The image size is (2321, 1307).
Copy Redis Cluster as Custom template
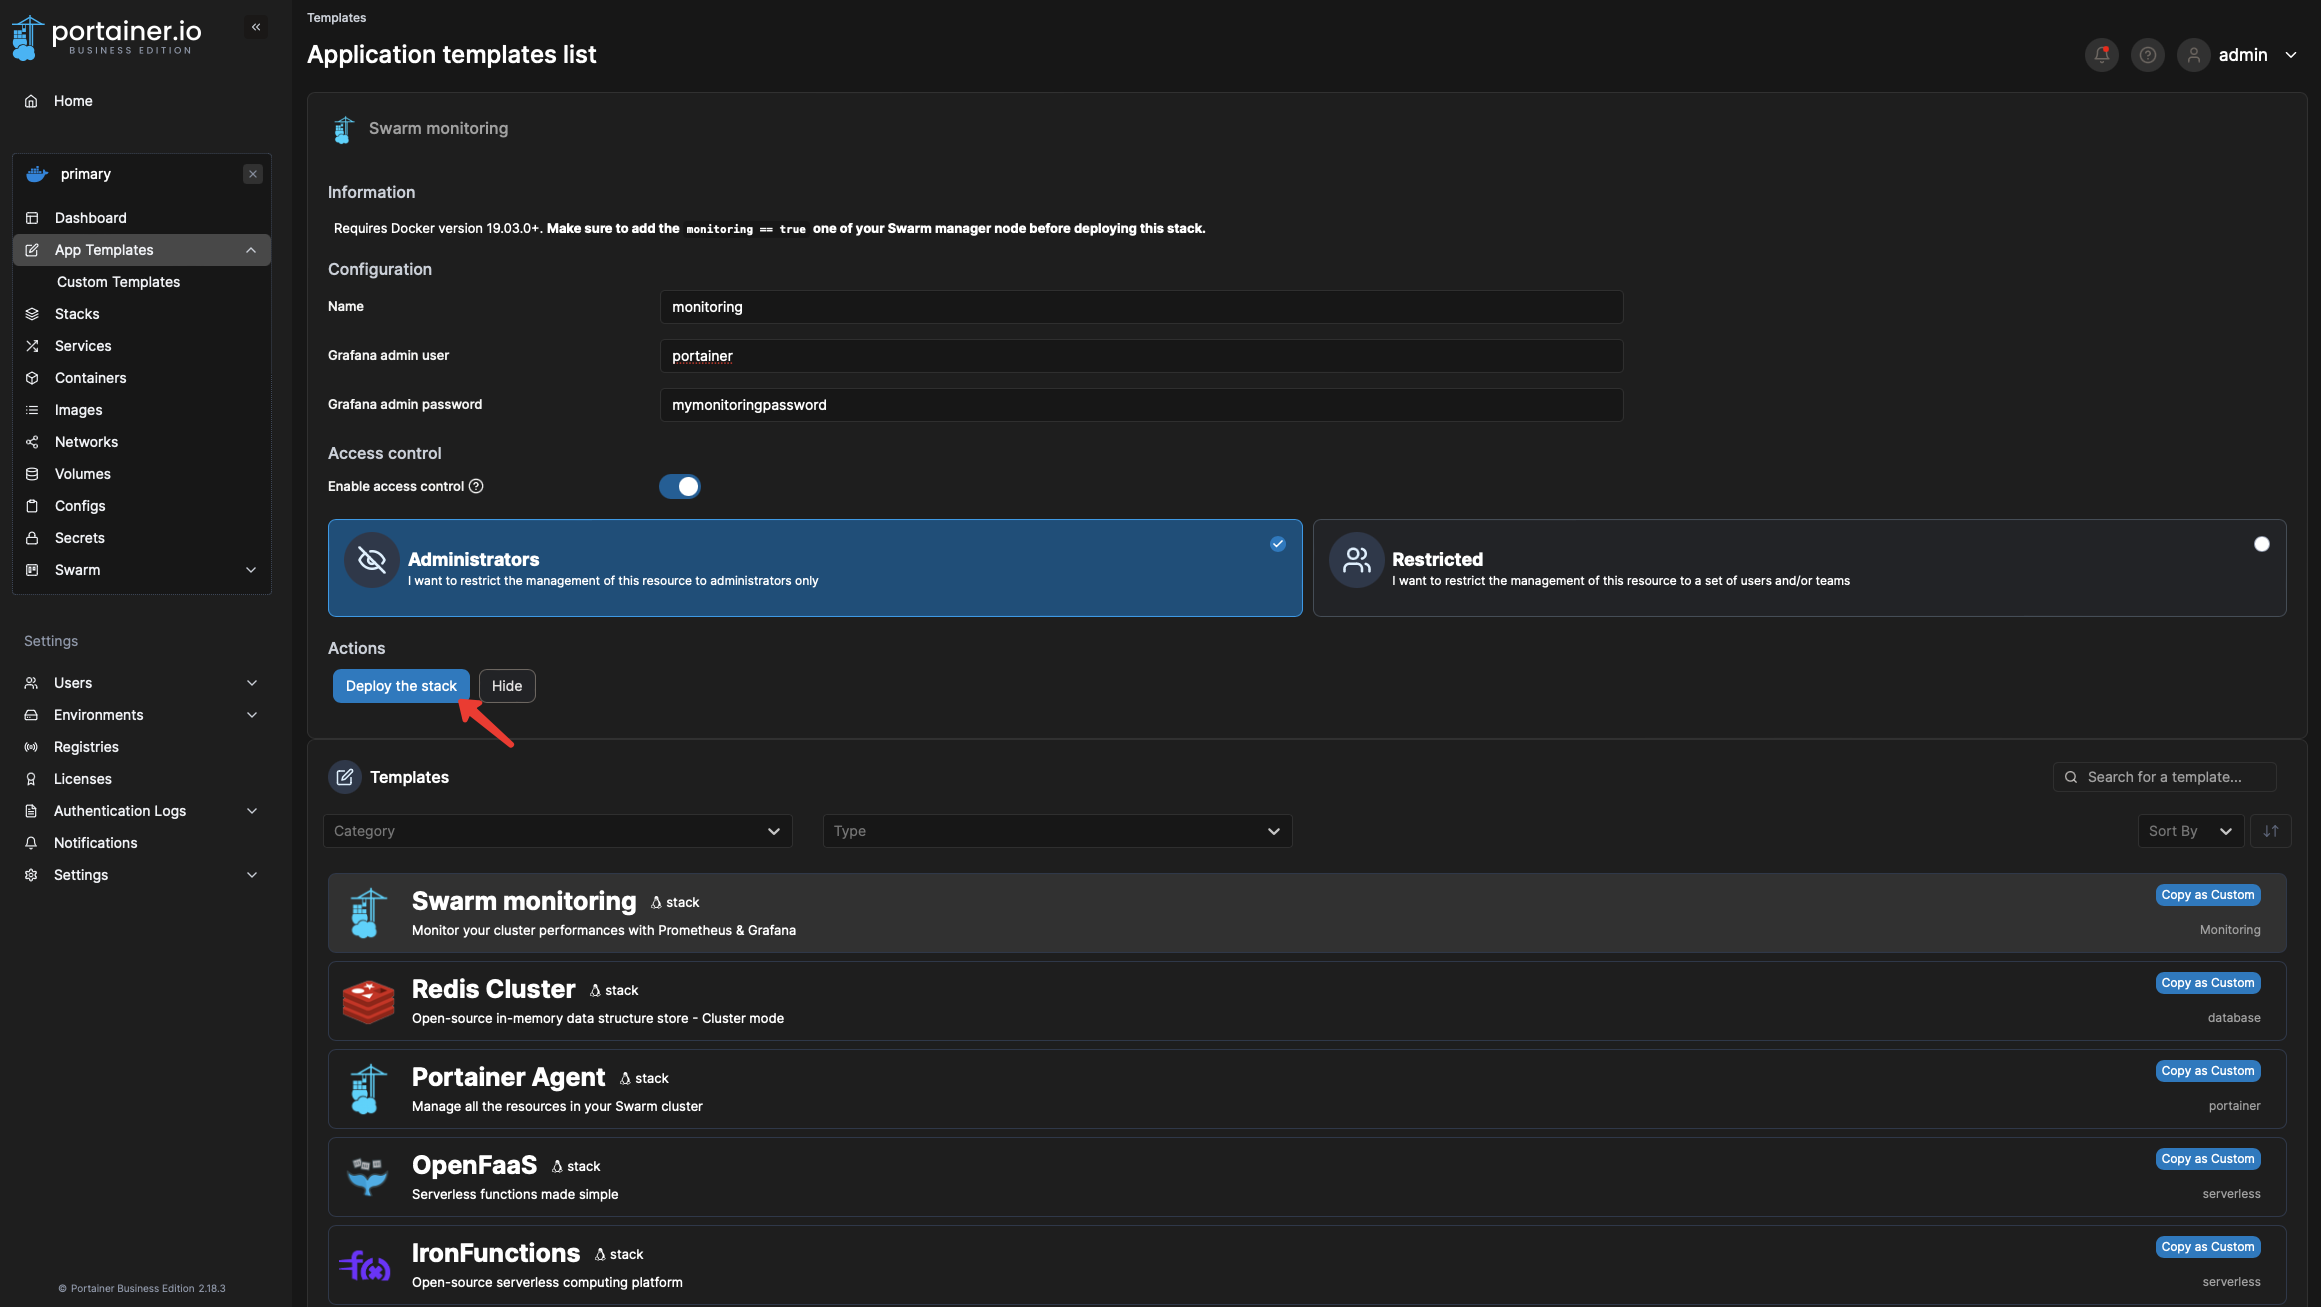2208,983
